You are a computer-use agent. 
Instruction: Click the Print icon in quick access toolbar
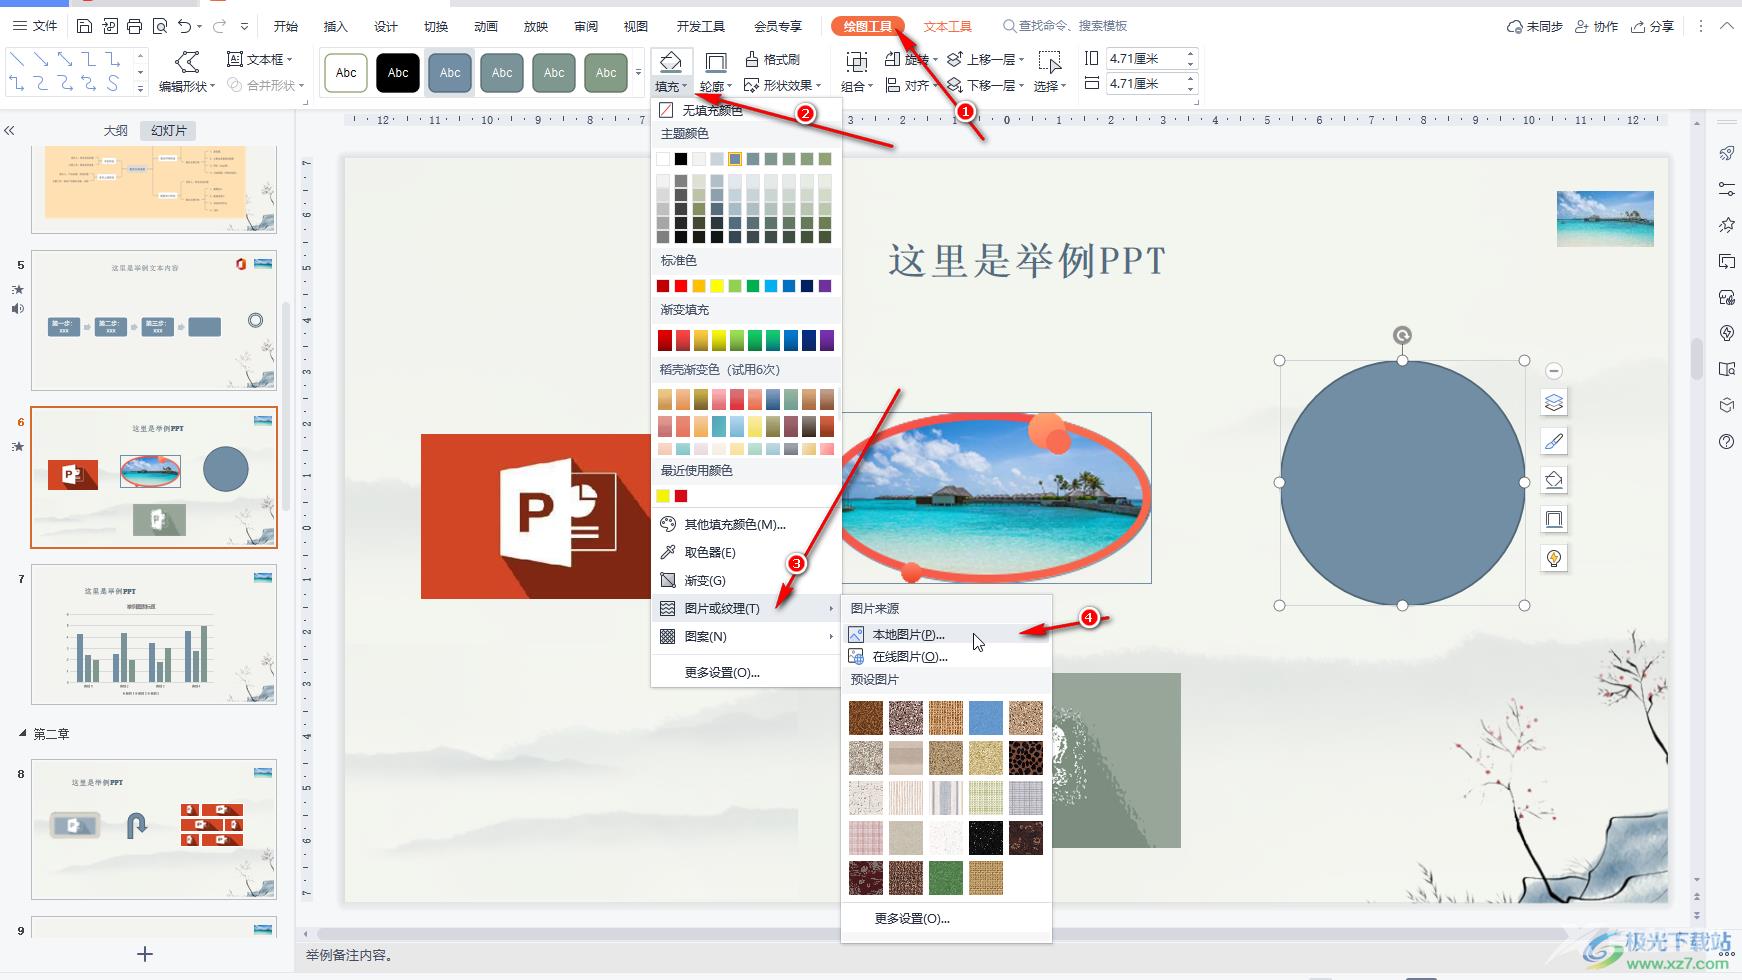click(x=134, y=26)
